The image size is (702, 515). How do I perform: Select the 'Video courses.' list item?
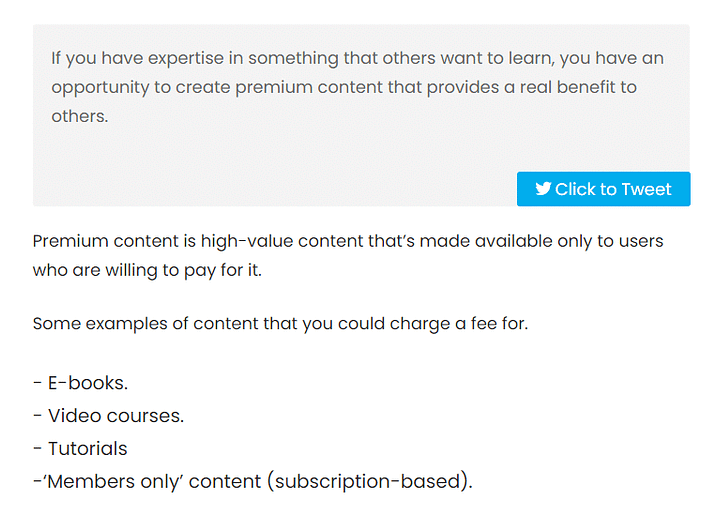click(108, 416)
